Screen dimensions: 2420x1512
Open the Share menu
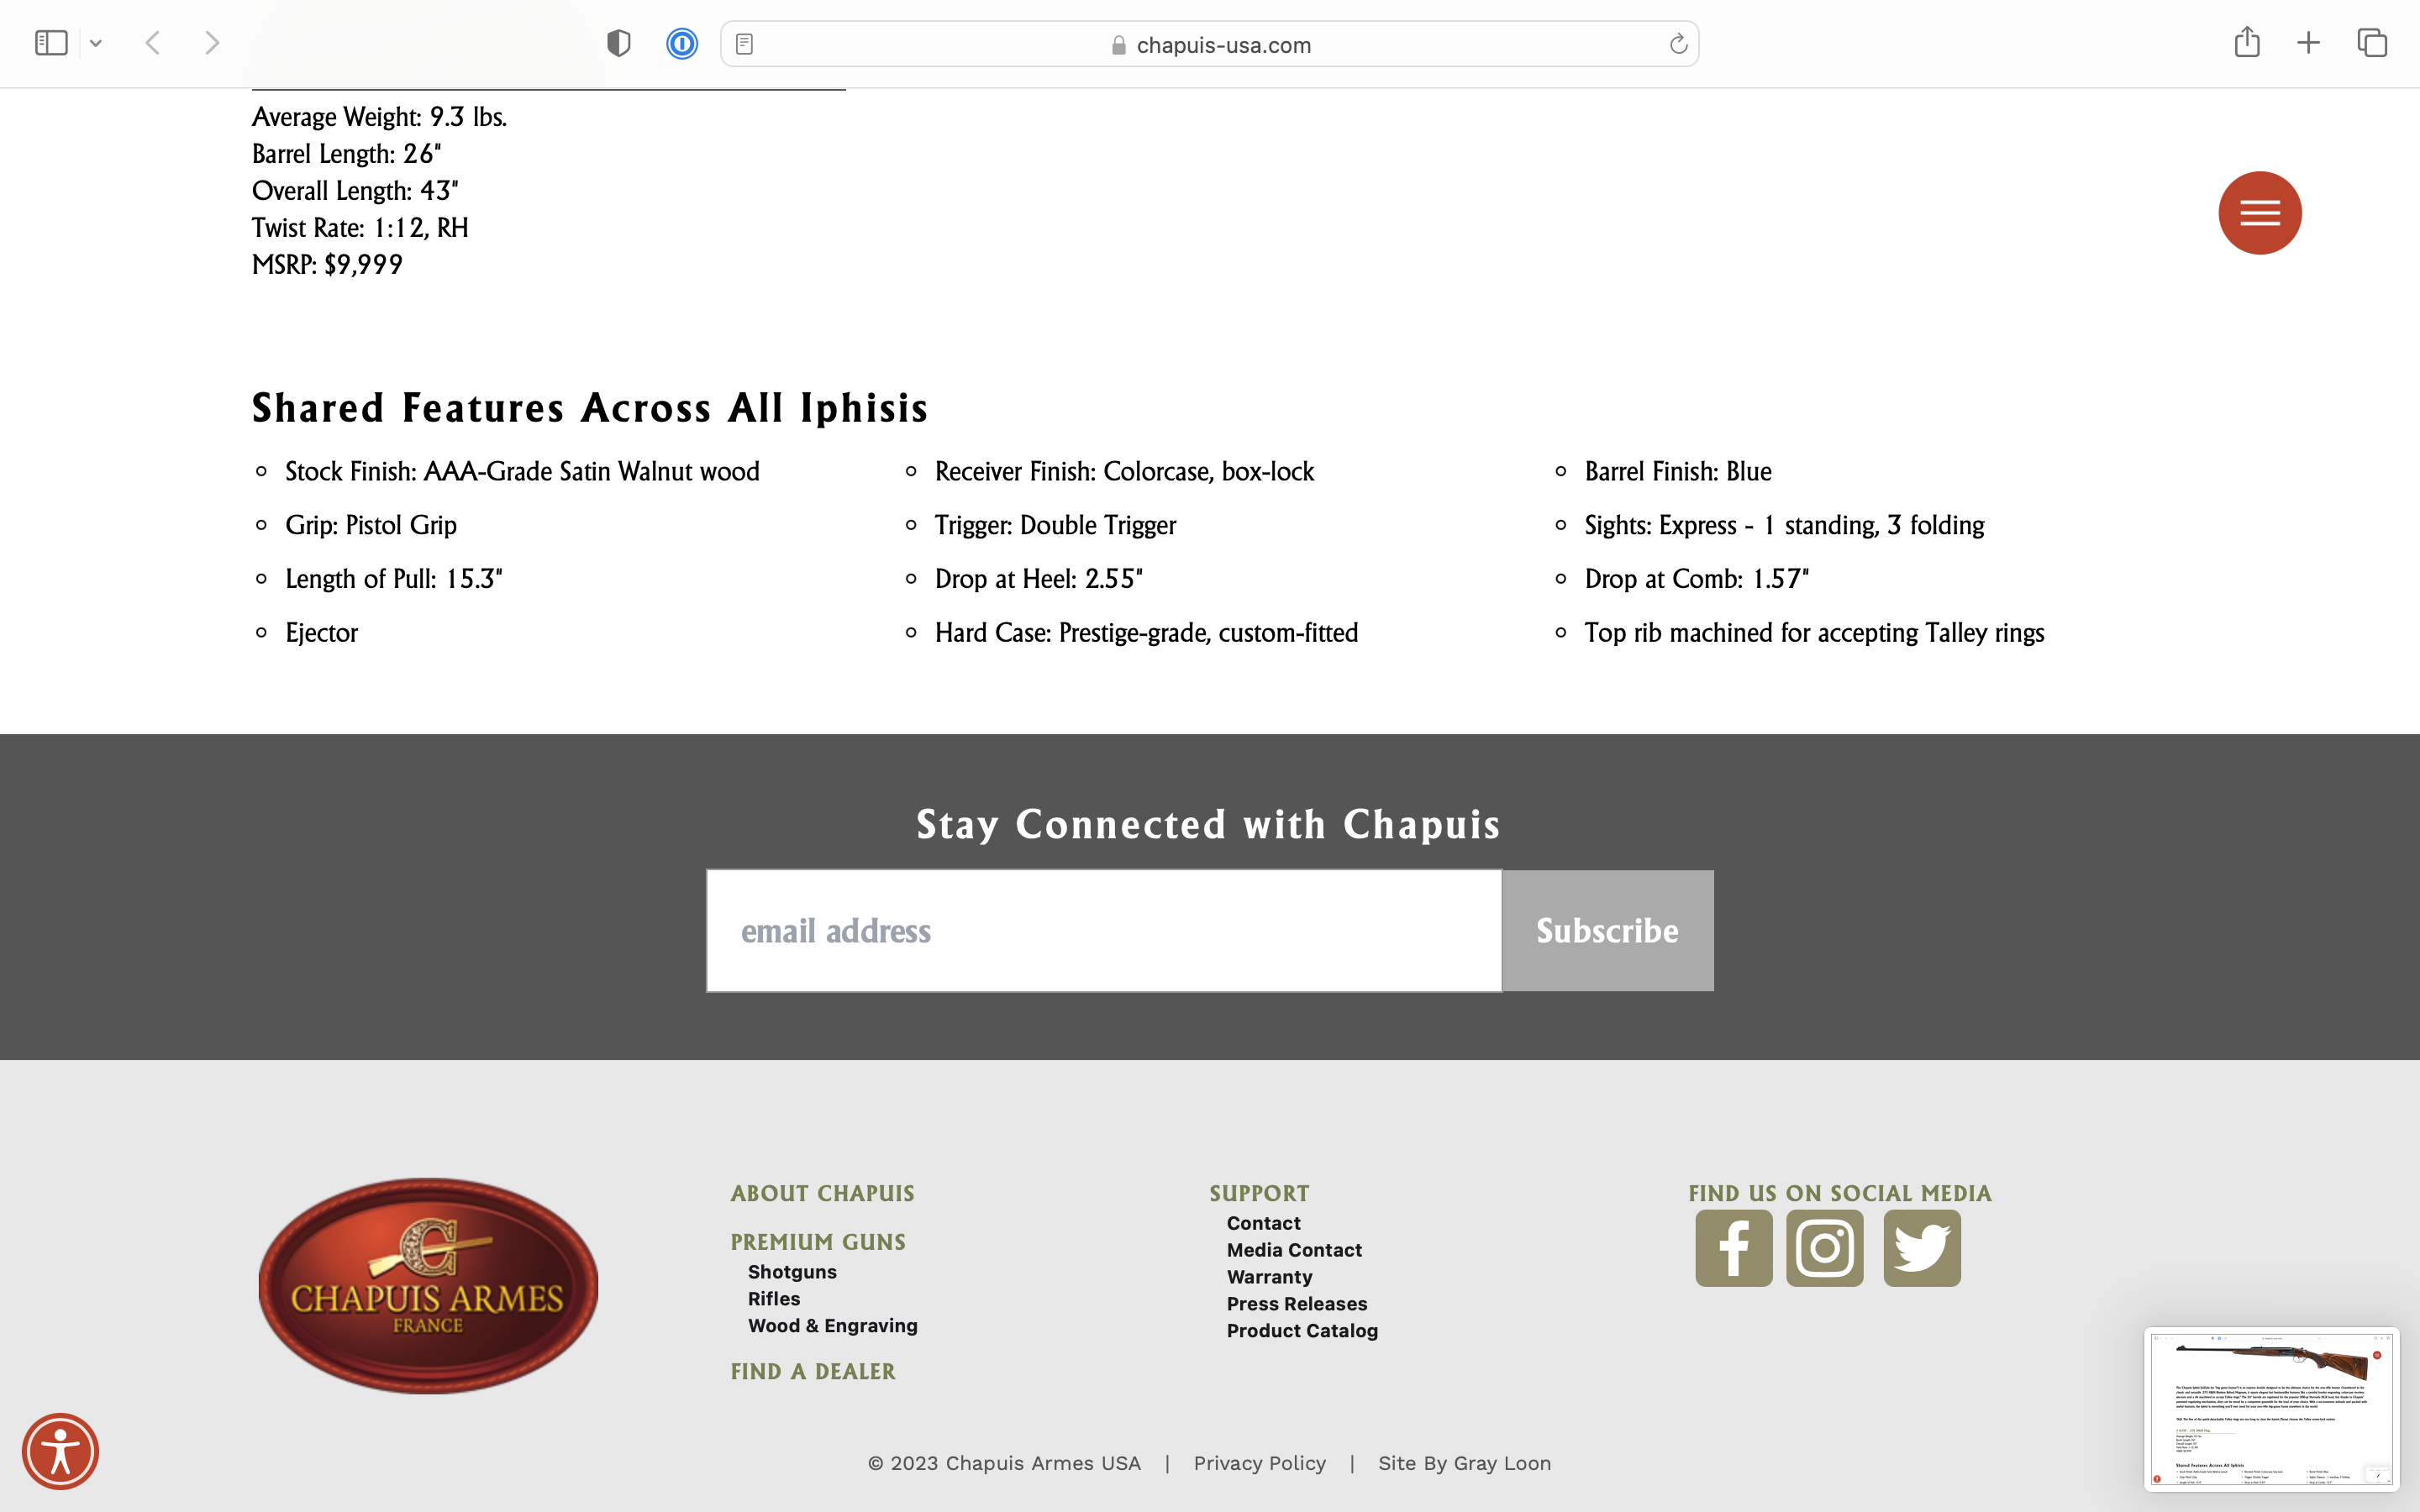coord(2247,42)
